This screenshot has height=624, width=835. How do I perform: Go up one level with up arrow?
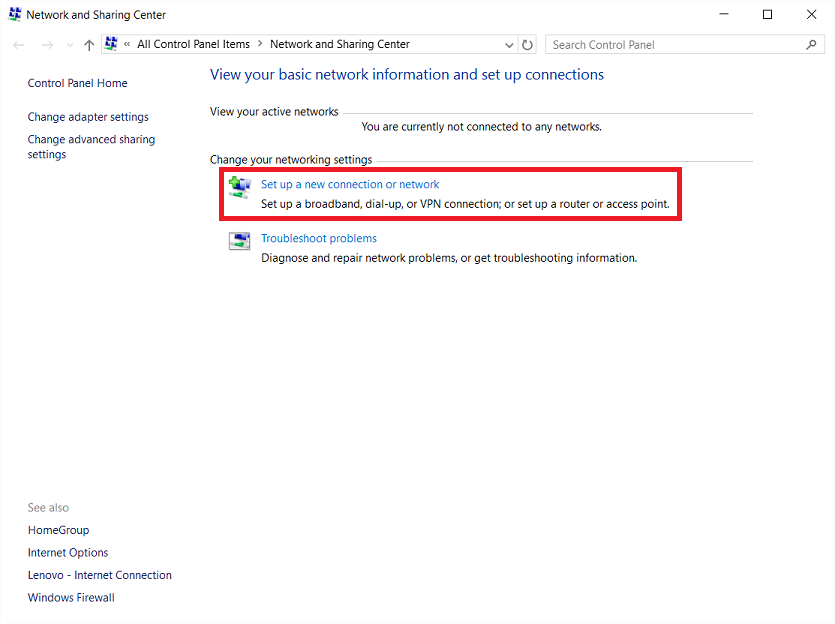point(89,45)
